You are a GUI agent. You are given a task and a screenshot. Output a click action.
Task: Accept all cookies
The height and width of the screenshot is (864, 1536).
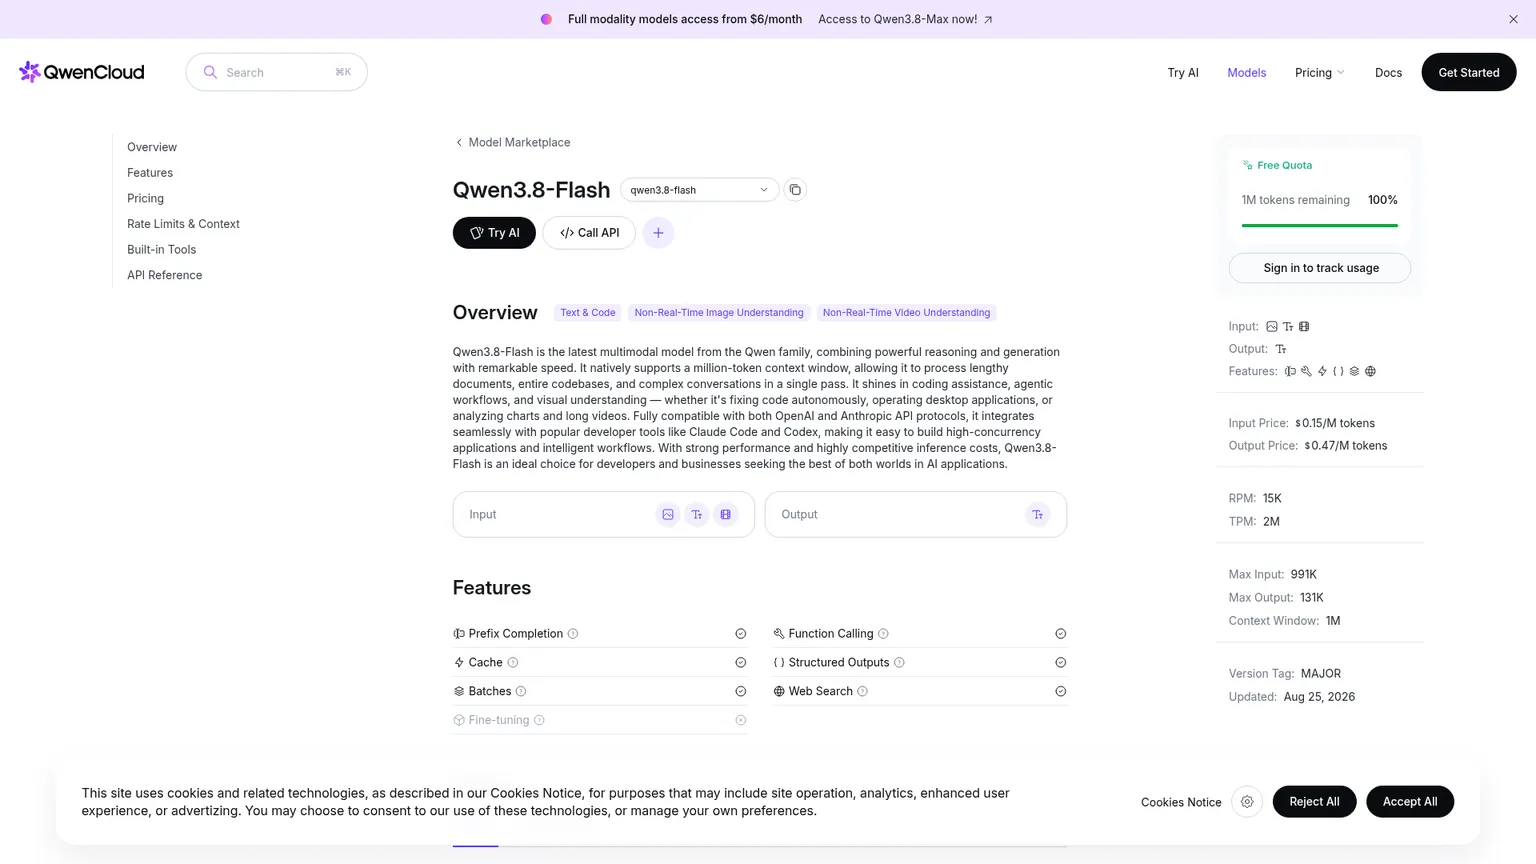point(1410,802)
